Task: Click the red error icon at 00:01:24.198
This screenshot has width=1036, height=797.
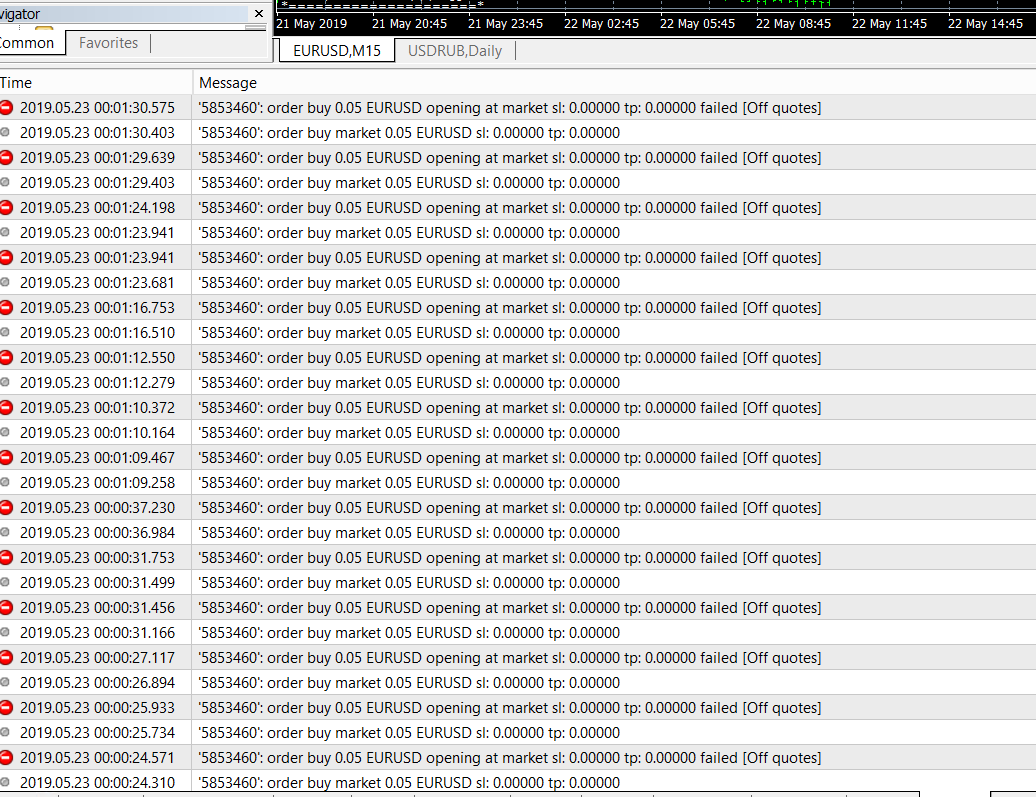Action: [x=6, y=208]
